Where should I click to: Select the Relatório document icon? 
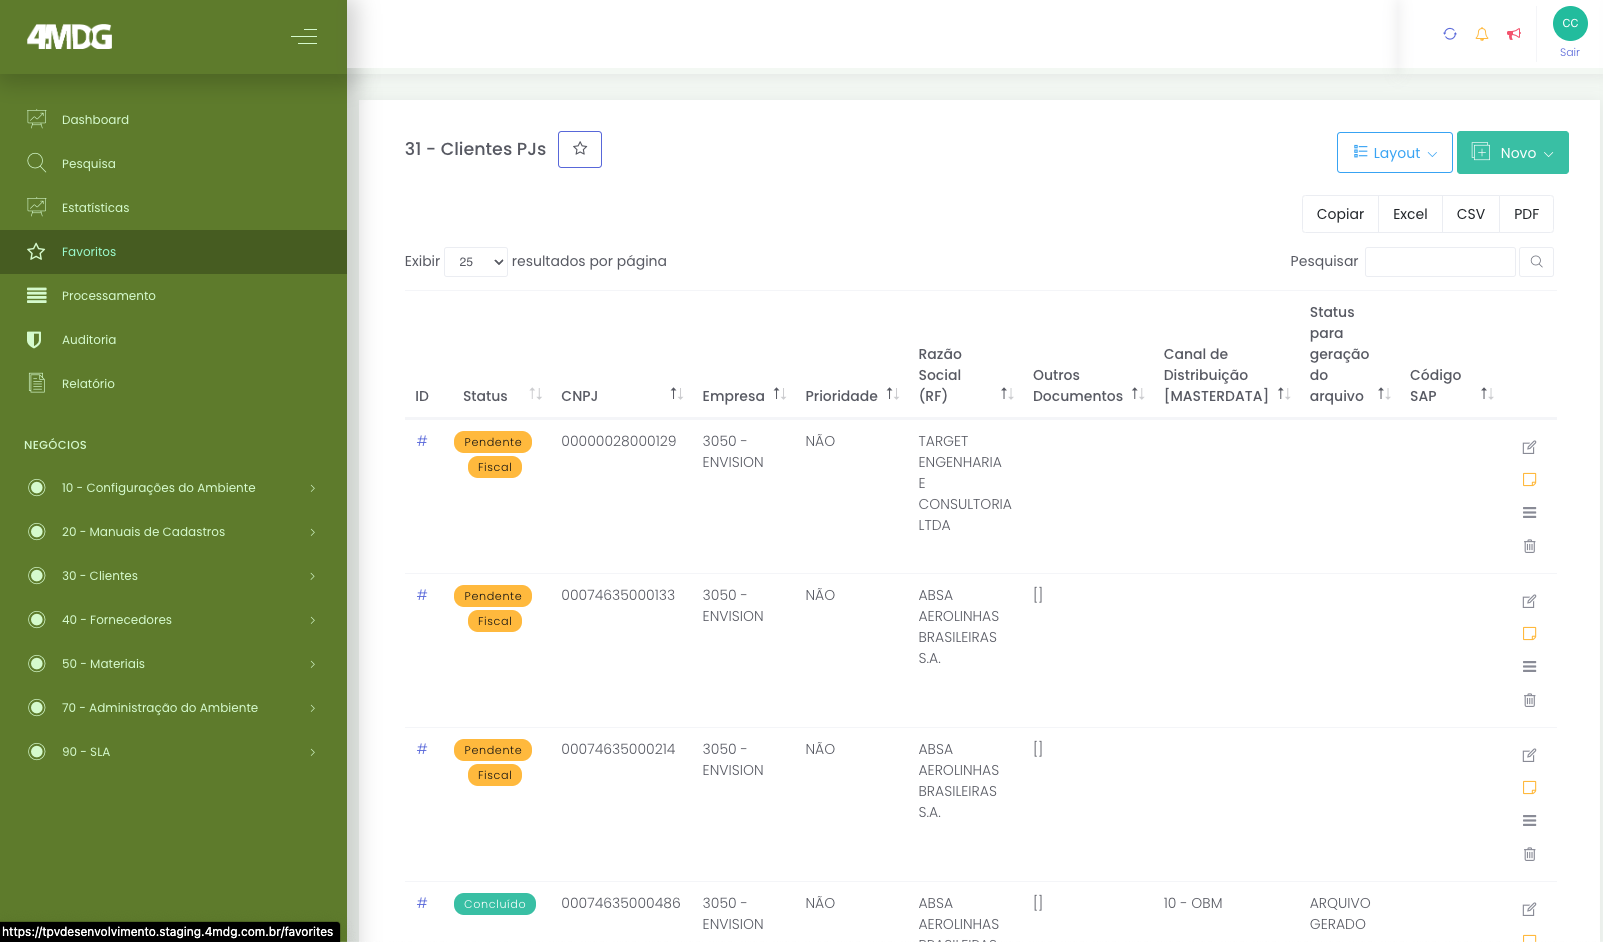coord(36,383)
